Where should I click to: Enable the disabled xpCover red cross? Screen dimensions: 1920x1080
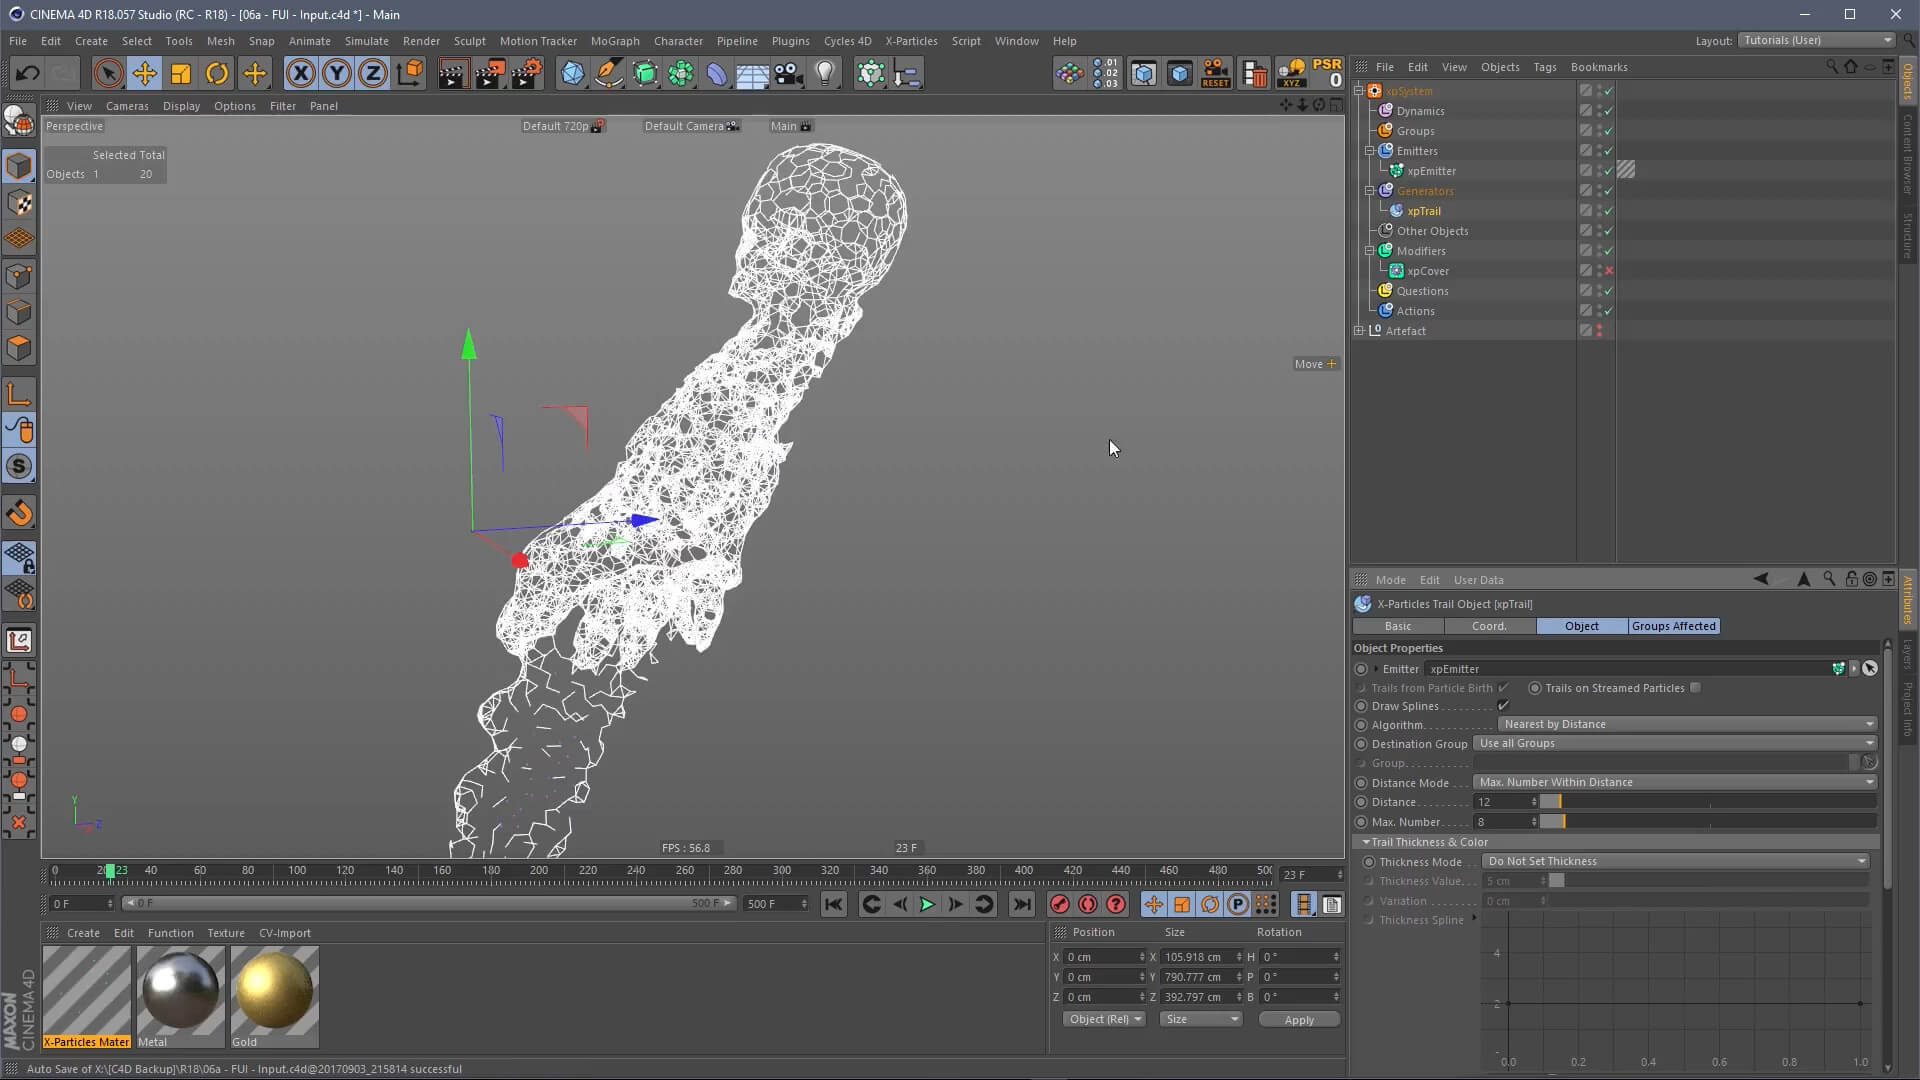[1608, 271]
